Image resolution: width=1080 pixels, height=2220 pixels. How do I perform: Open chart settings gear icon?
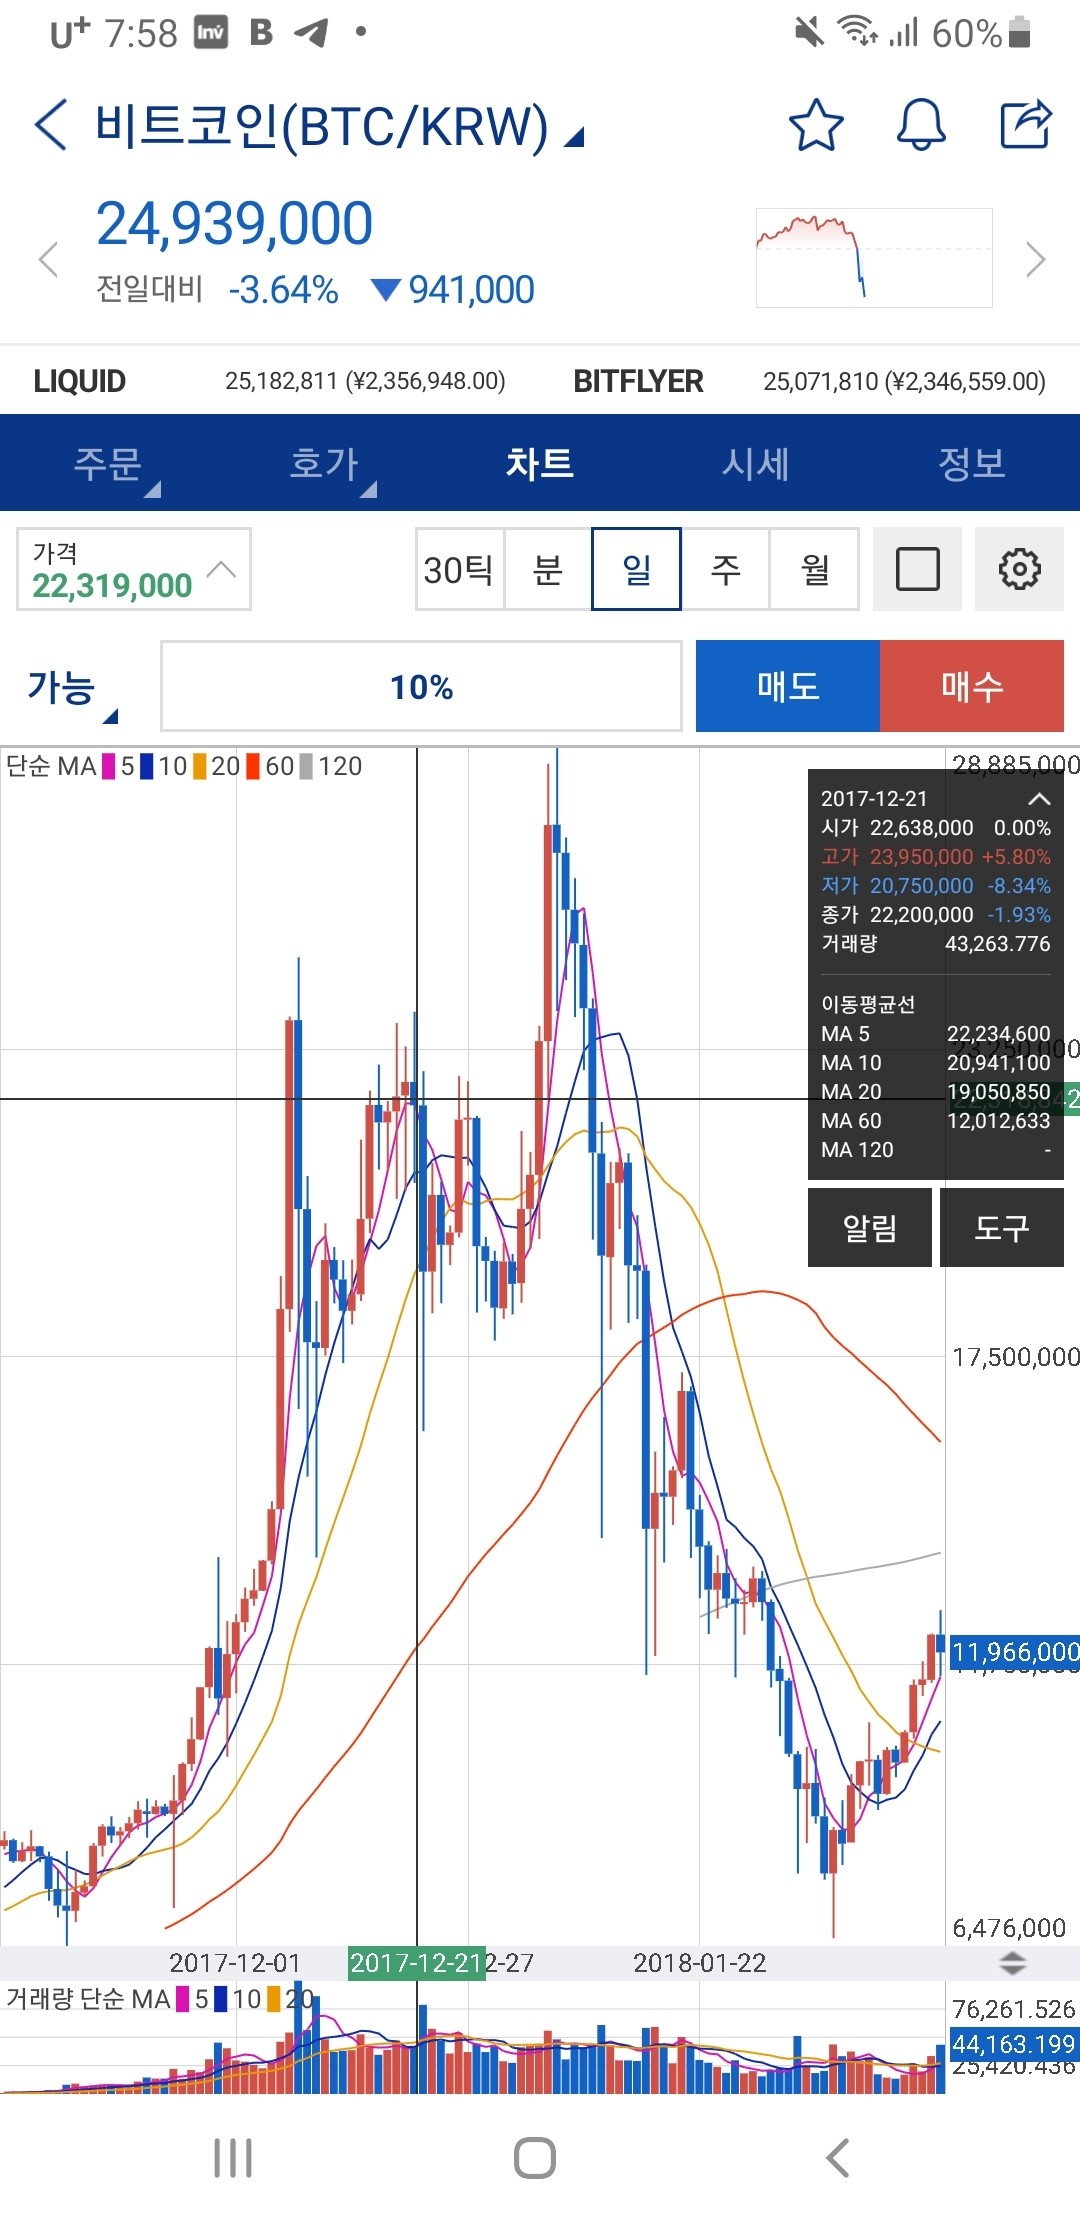(1019, 569)
